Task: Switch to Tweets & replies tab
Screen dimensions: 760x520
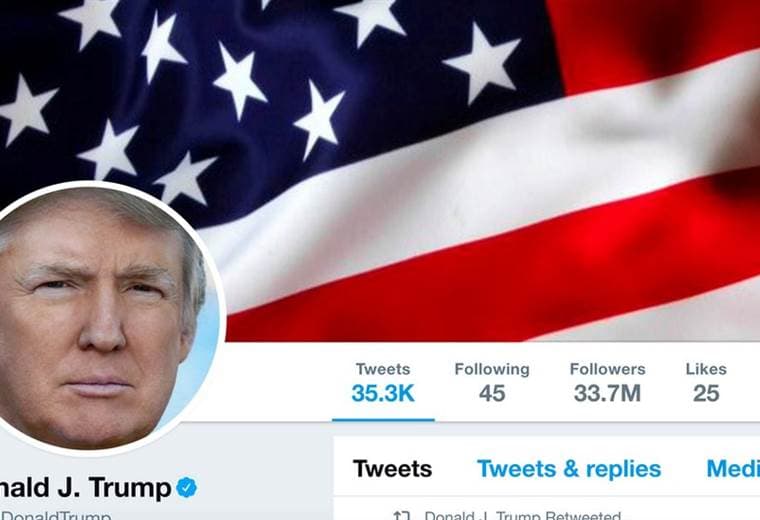Action: (x=569, y=469)
